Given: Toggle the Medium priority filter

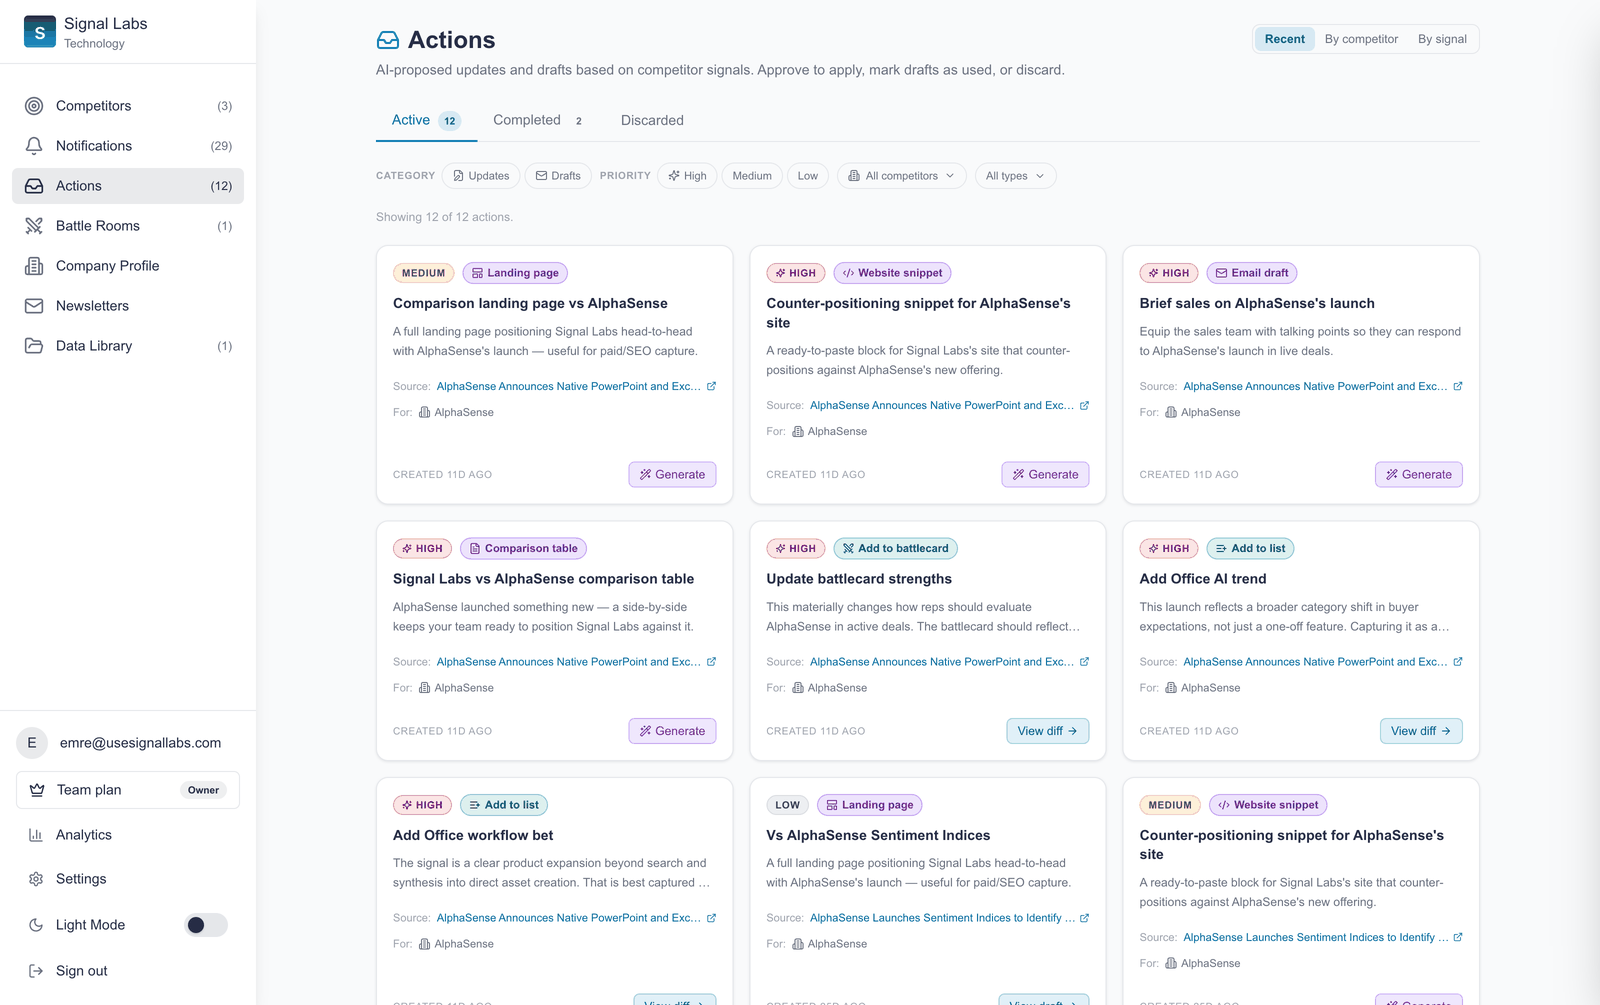Looking at the screenshot, I should (x=752, y=176).
